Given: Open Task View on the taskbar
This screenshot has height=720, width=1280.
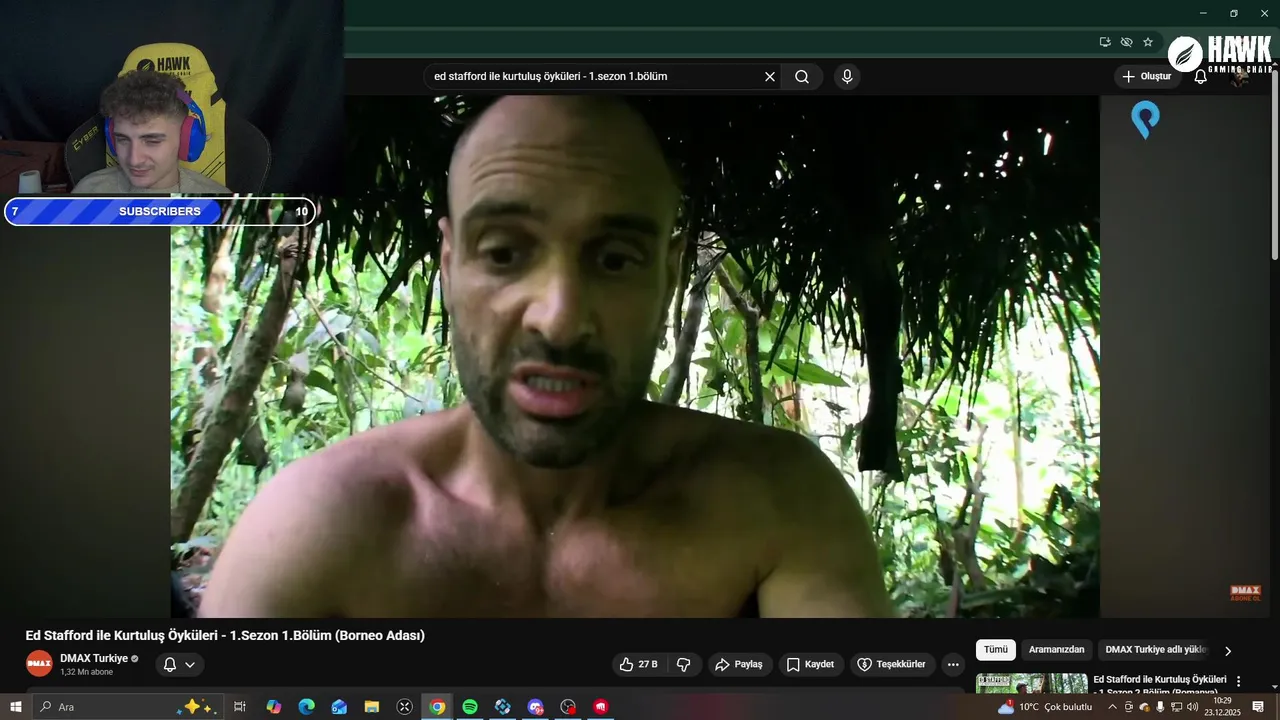Looking at the screenshot, I should [240, 707].
